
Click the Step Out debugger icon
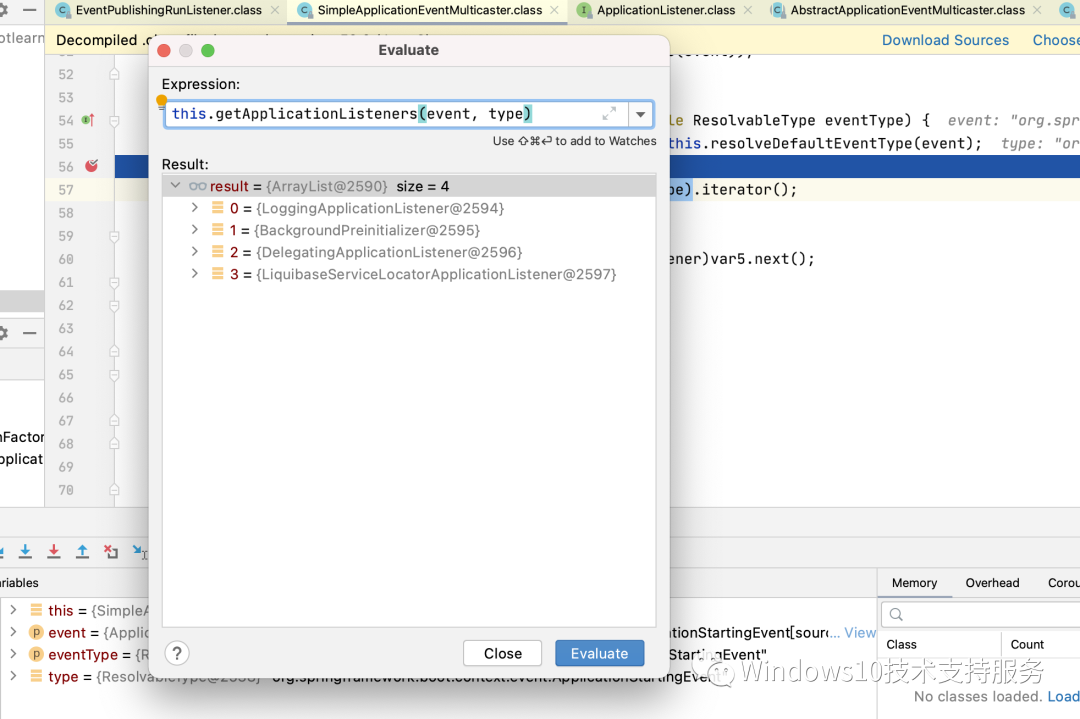pos(82,551)
